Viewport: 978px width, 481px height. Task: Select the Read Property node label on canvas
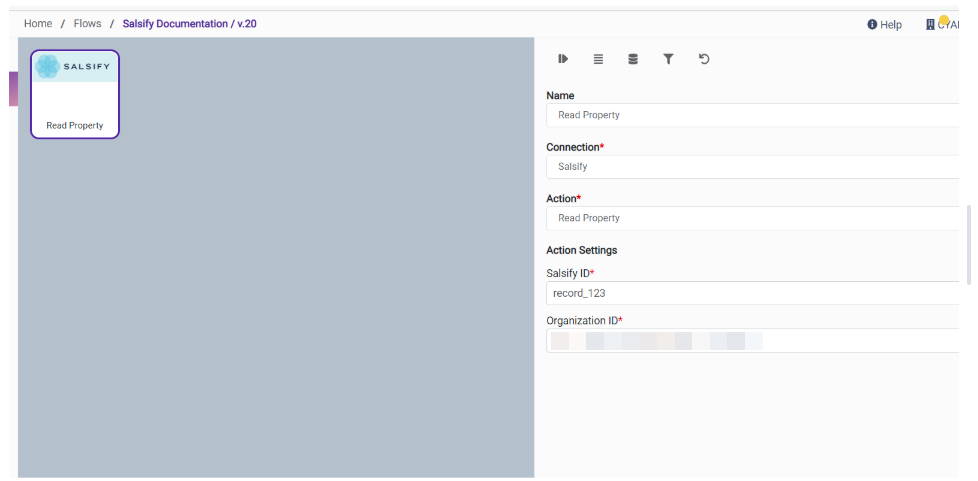coord(75,126)
